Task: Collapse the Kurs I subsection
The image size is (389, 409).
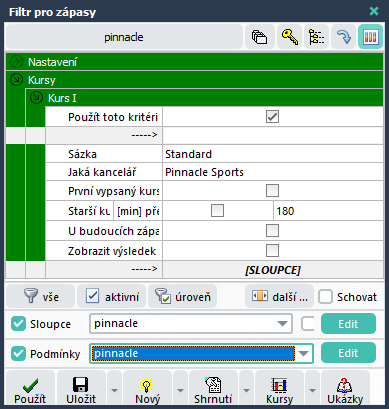Action: pos(36,98)
